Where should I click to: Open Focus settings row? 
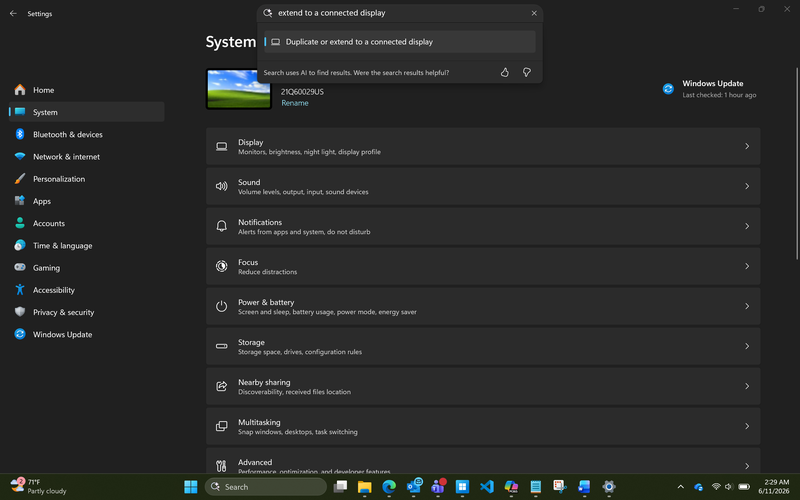pos(483,266)
